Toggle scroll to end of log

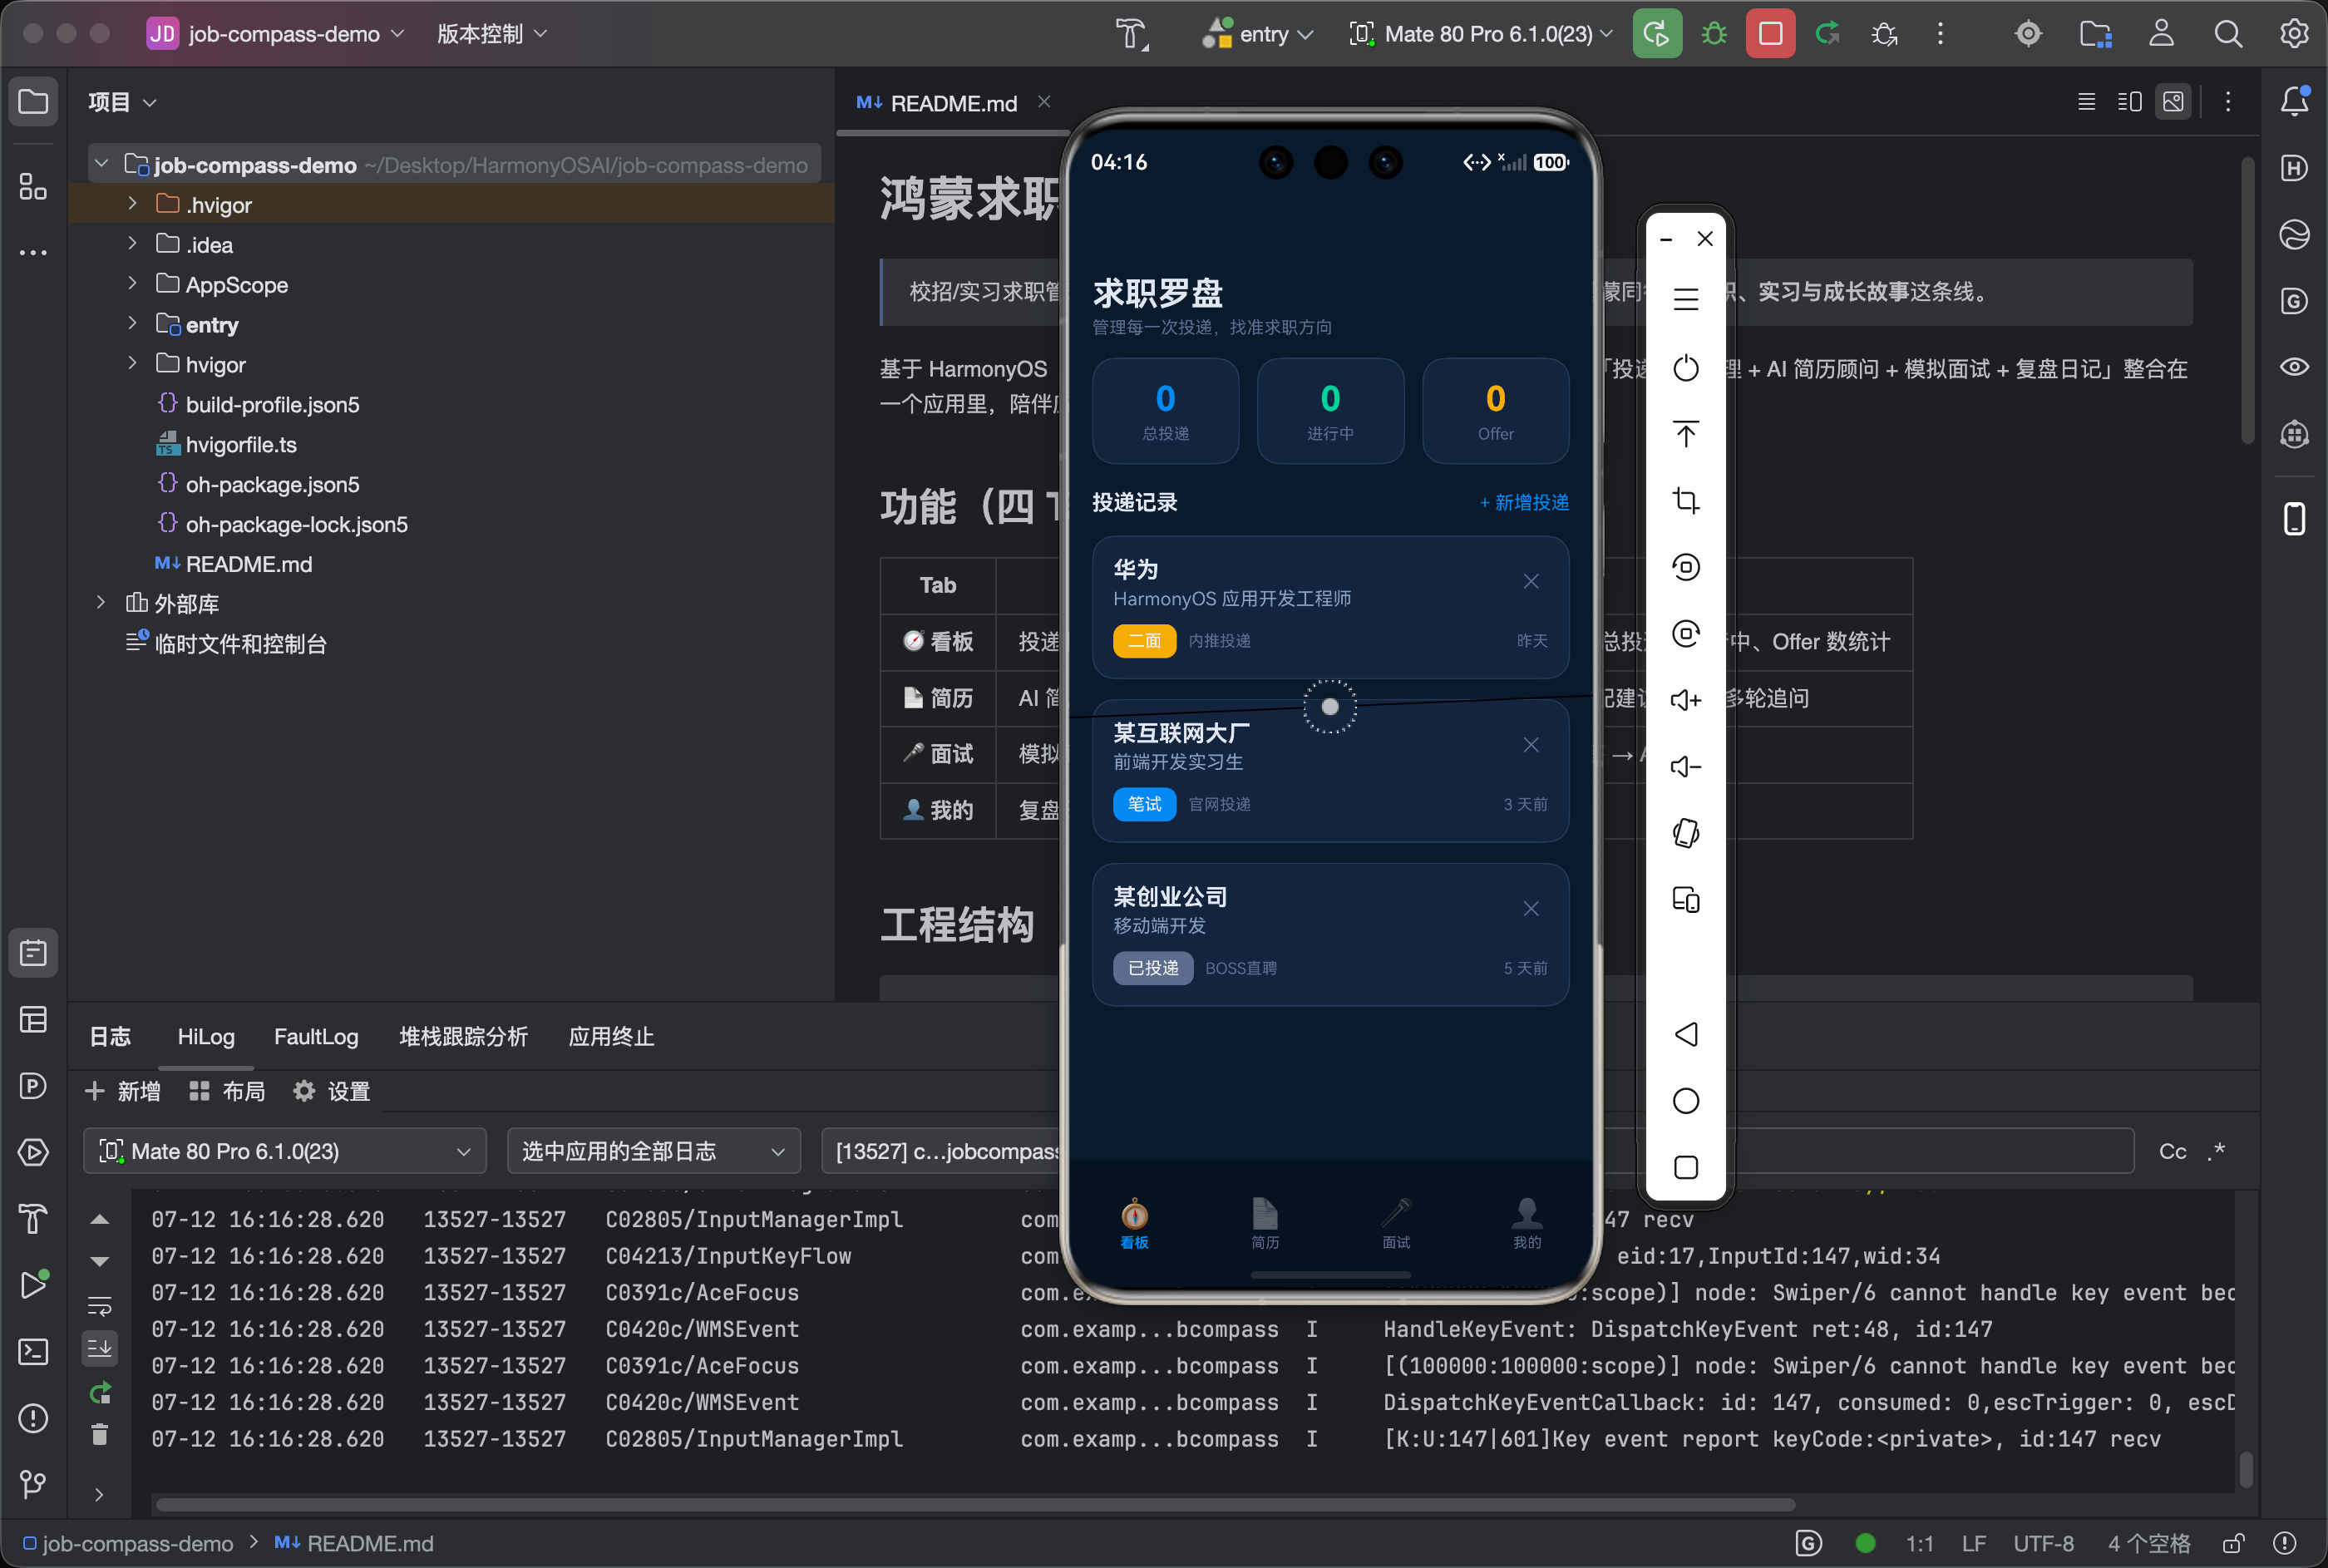coord(99,1349)
